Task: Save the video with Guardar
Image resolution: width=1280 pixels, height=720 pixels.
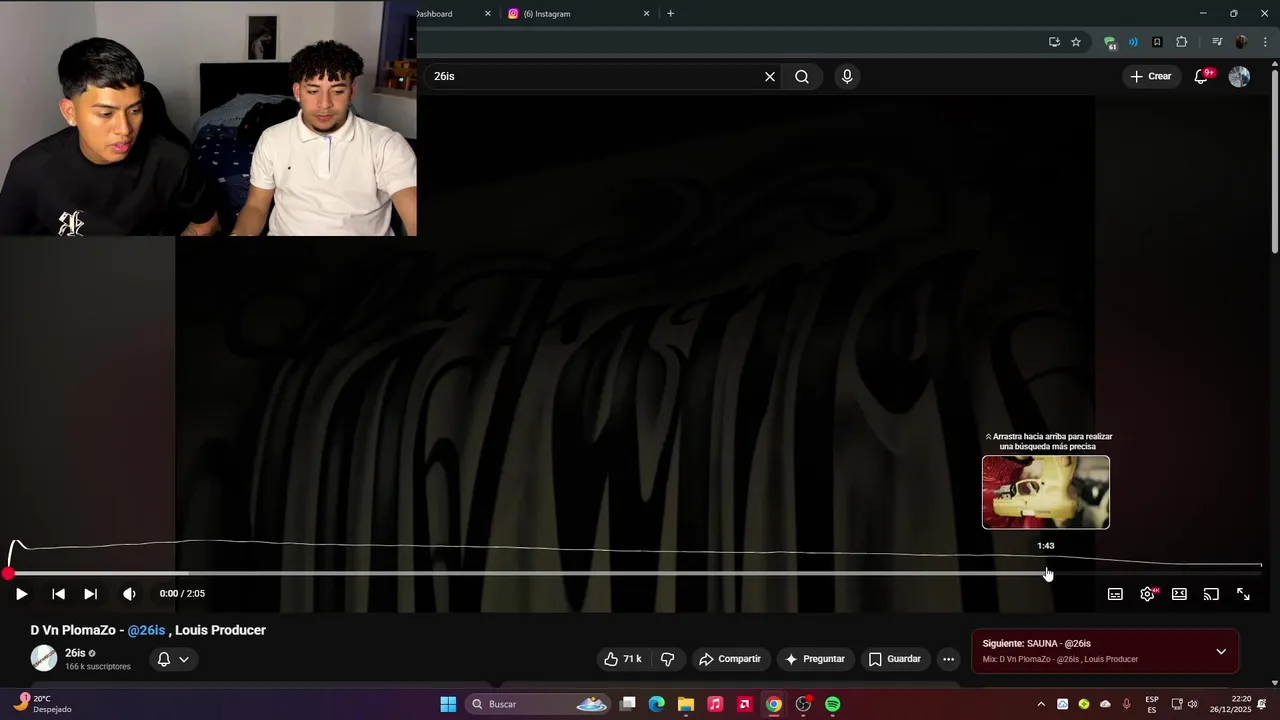Action: click(894, 659)
